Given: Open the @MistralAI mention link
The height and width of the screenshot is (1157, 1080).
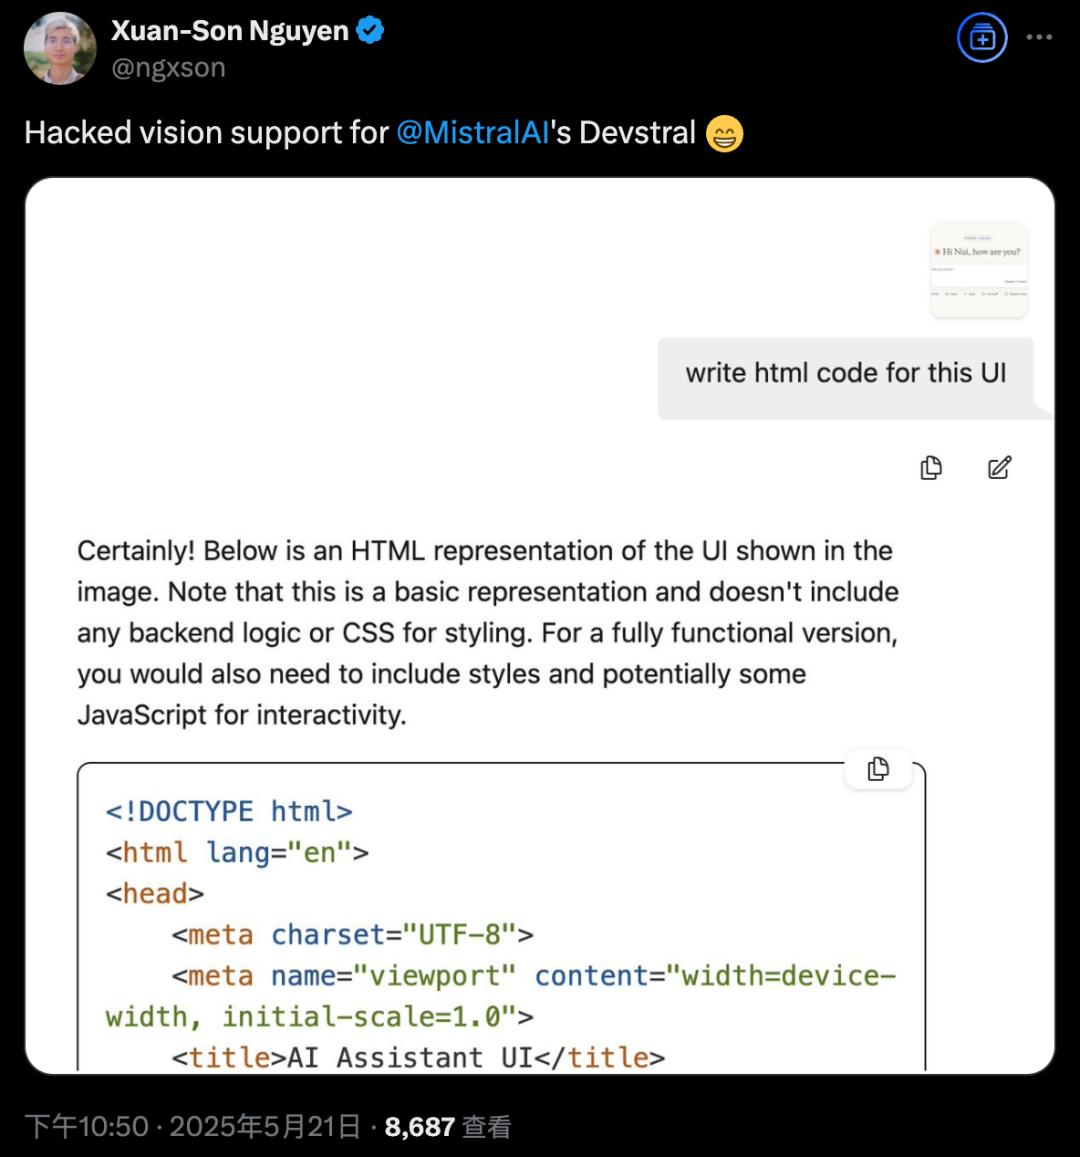Looking at the screenshot, I should 473,133.
